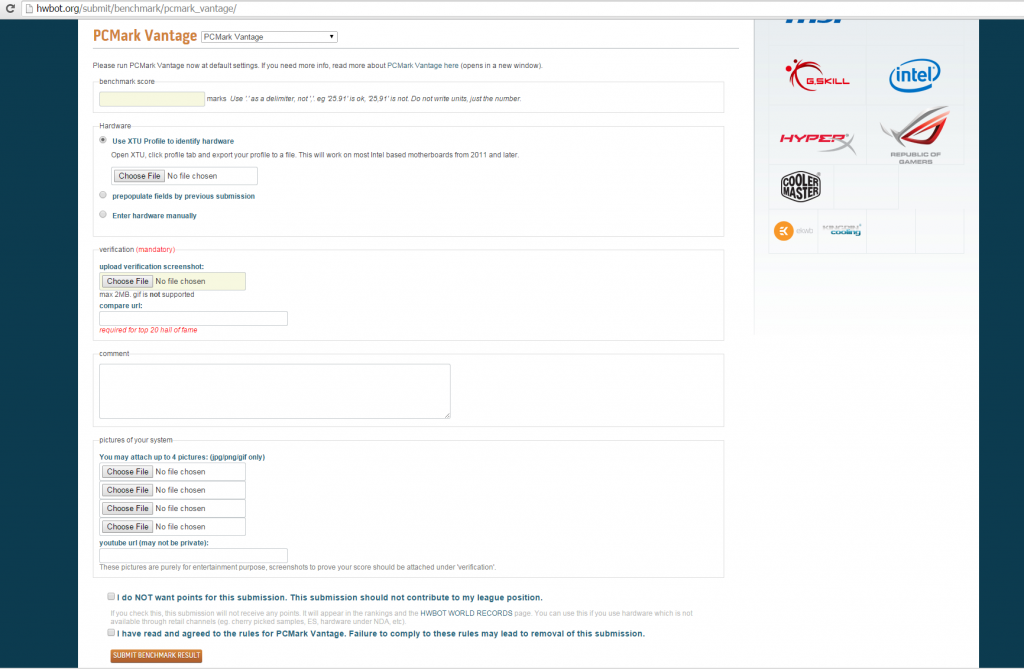Click into the comment text area
The width and height of the screenshot is (1024, 669).
(x=275, y=391)
